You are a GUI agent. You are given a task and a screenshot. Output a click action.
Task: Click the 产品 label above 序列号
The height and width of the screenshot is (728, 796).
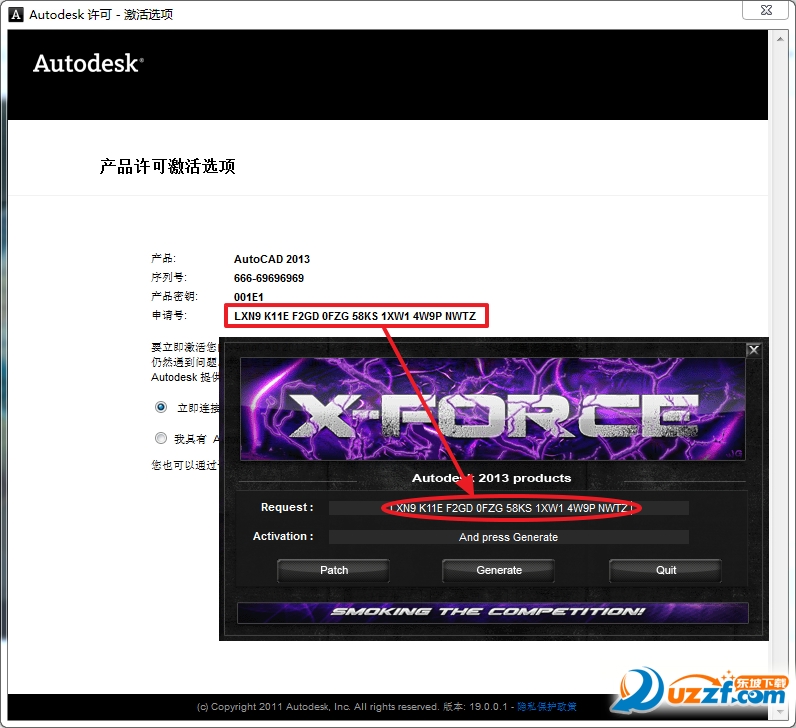point(163,258)
